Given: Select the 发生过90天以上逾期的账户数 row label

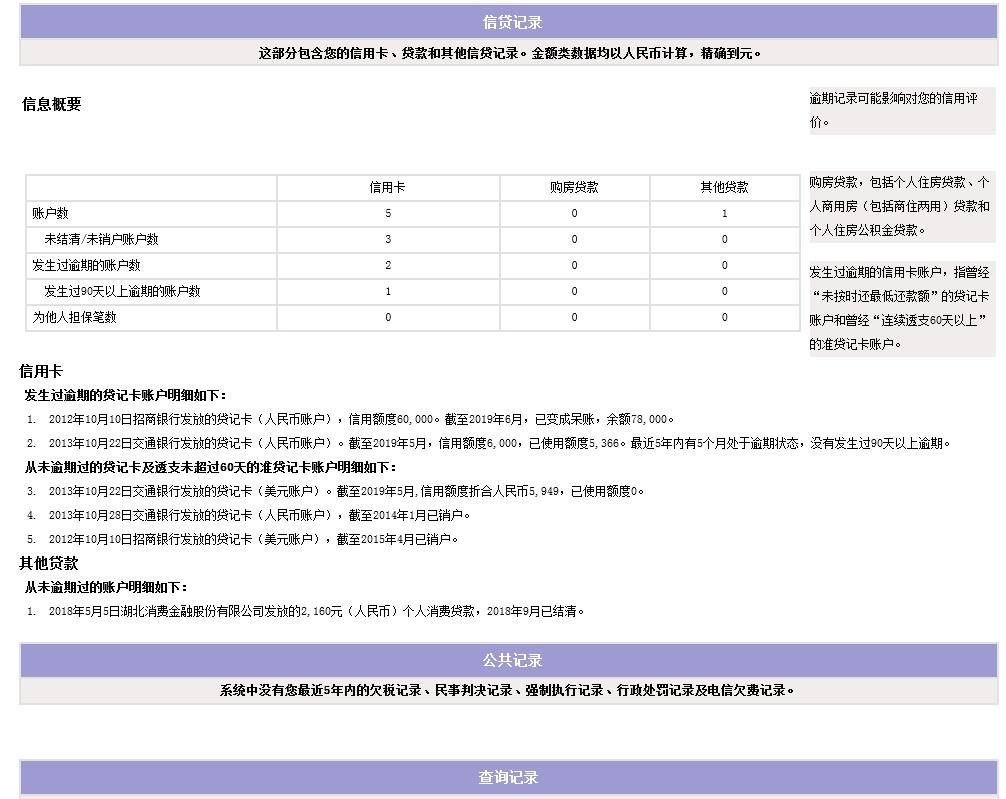Looking at the screenshot, I should tap(122, 291).
